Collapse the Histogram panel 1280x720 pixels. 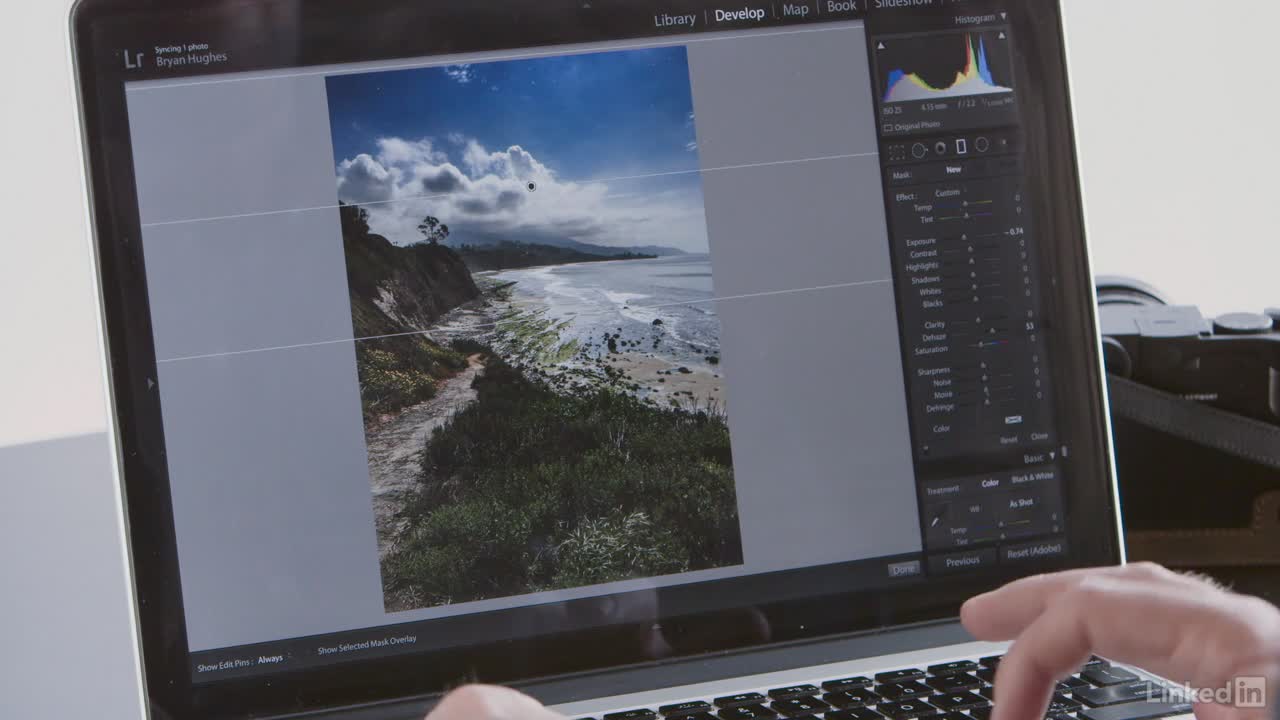(1003, 16)
